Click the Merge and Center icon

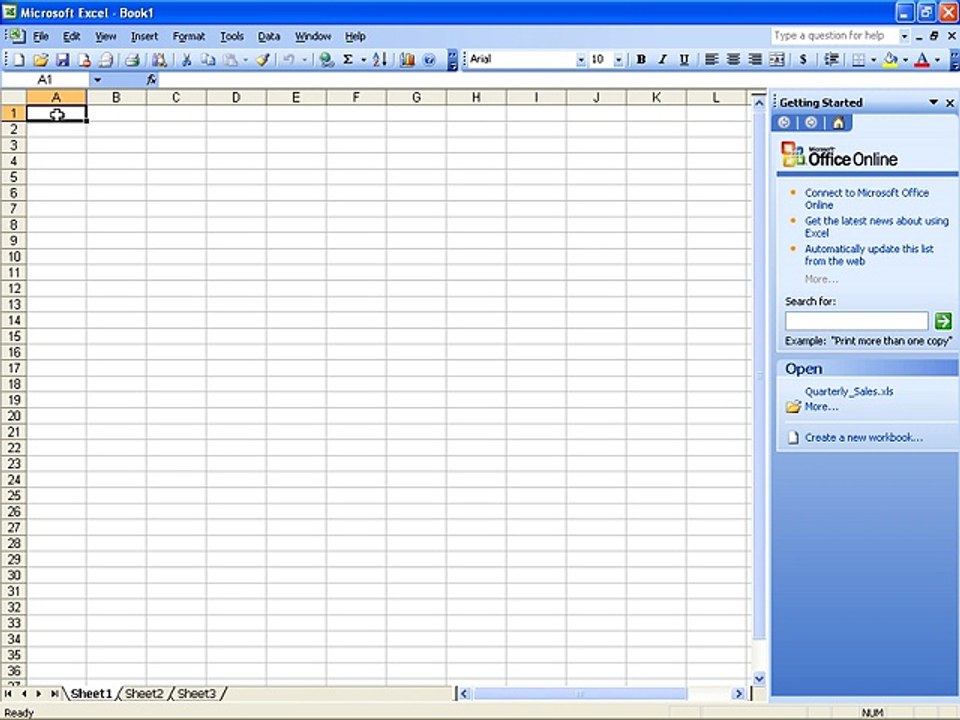[x=777, y=59]
